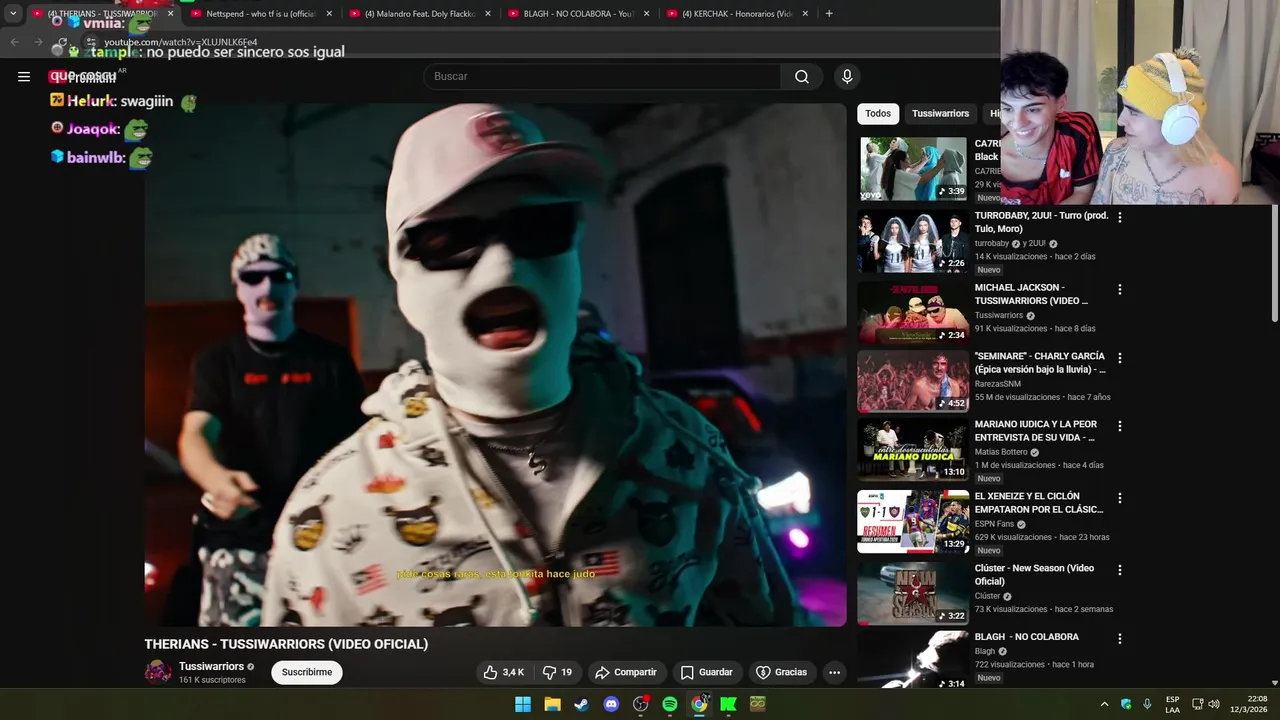
Task: Share the video with Compartir
Action: pyautogui.click(x=625, y=672)
